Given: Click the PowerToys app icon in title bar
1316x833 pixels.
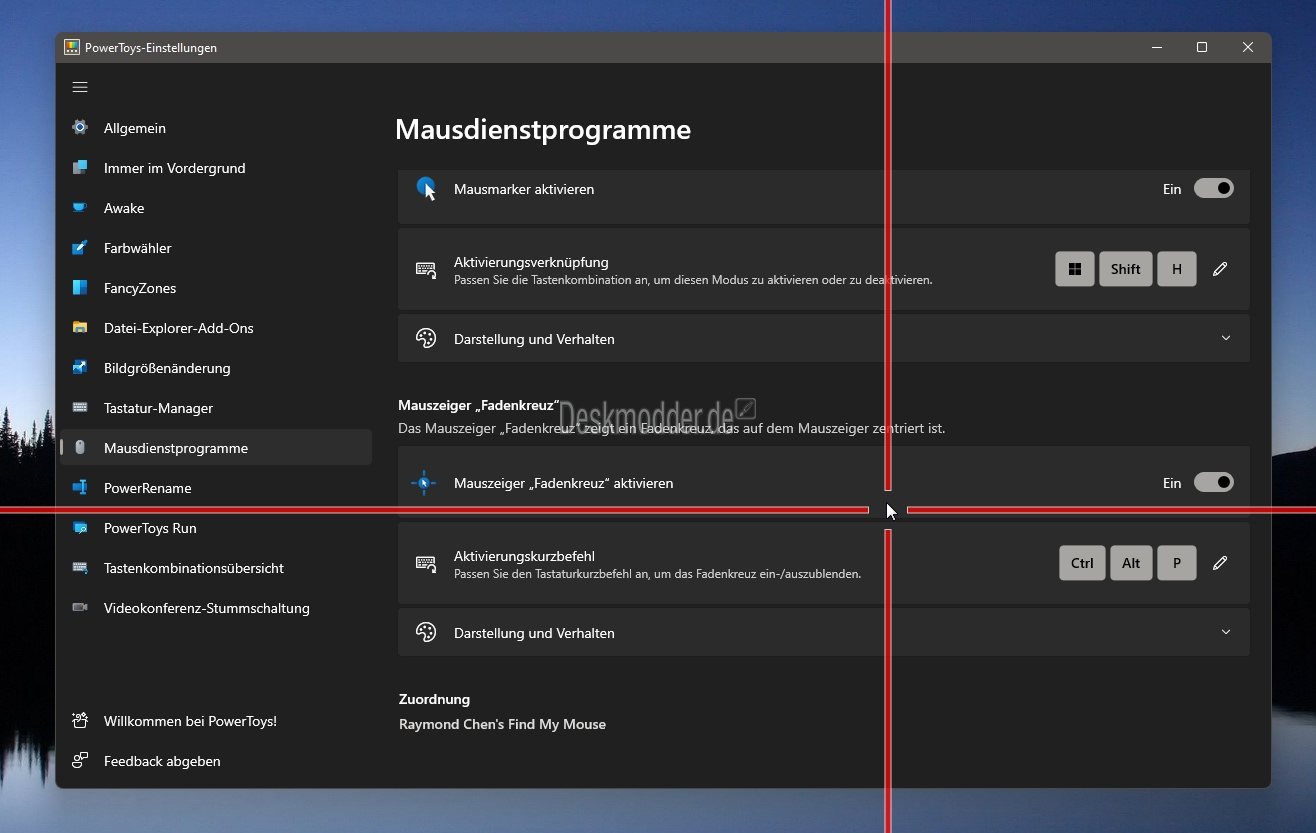Looking at the screenshot, I should [72, 47].
